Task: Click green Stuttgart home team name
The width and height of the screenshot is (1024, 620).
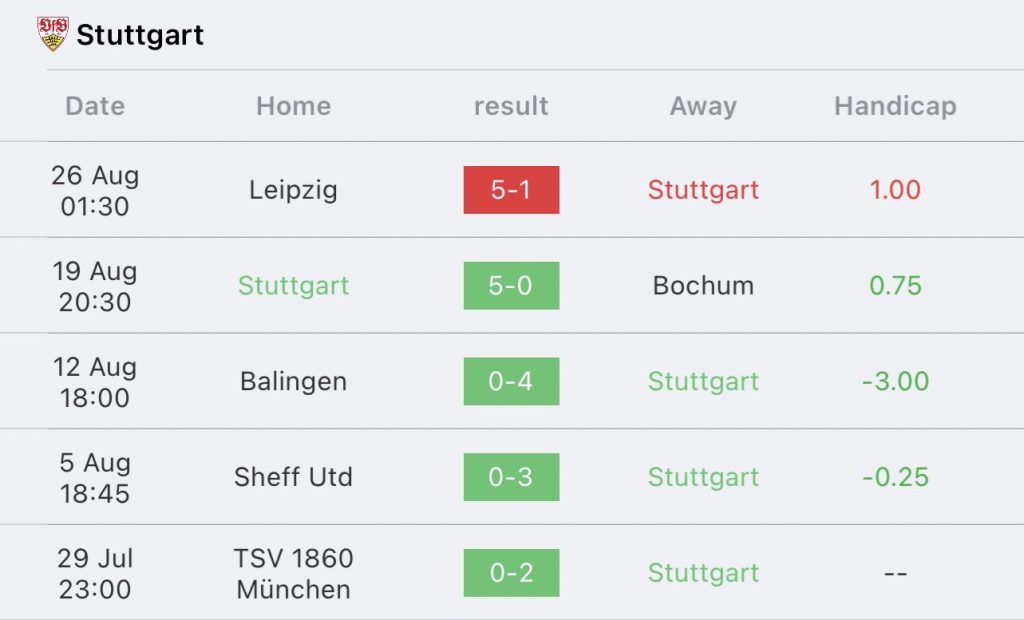Action: tap(293, 286)
